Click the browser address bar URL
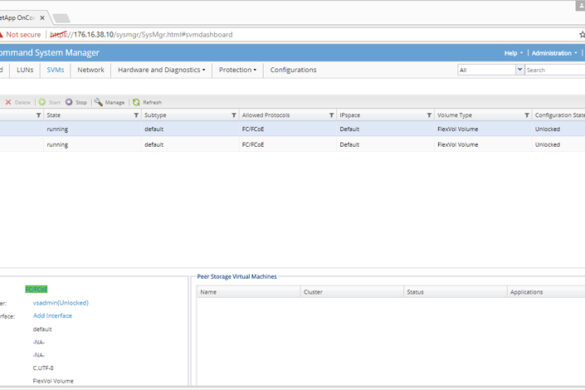This screenshot has height=390, width=585. point(141,34)
